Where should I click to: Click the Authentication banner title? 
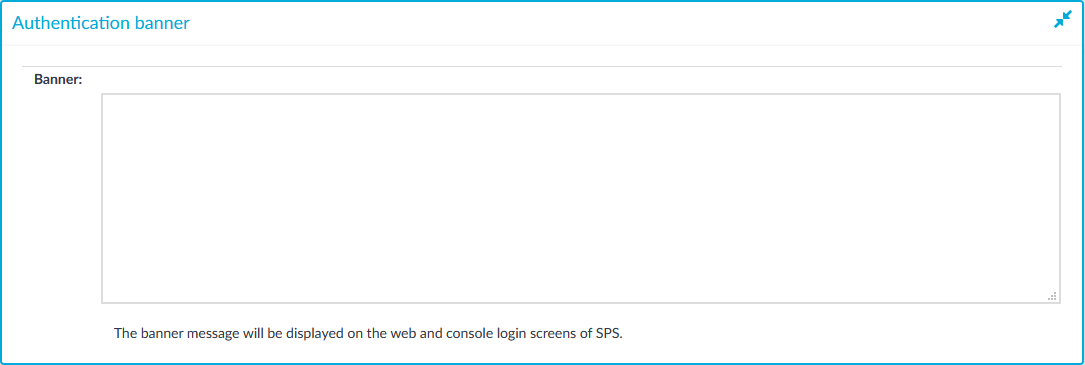tap(101, 23)
